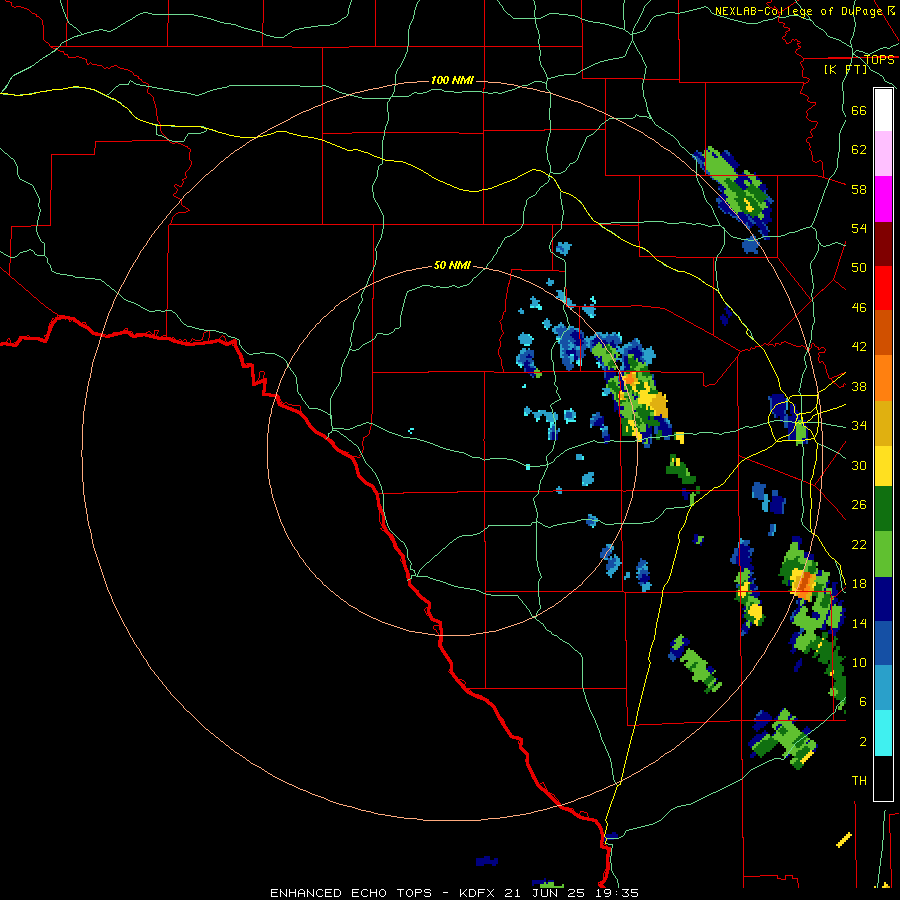900x900 pixels.
Task: Select the dark green legend swatch
Action: click(x=883, y=509)
